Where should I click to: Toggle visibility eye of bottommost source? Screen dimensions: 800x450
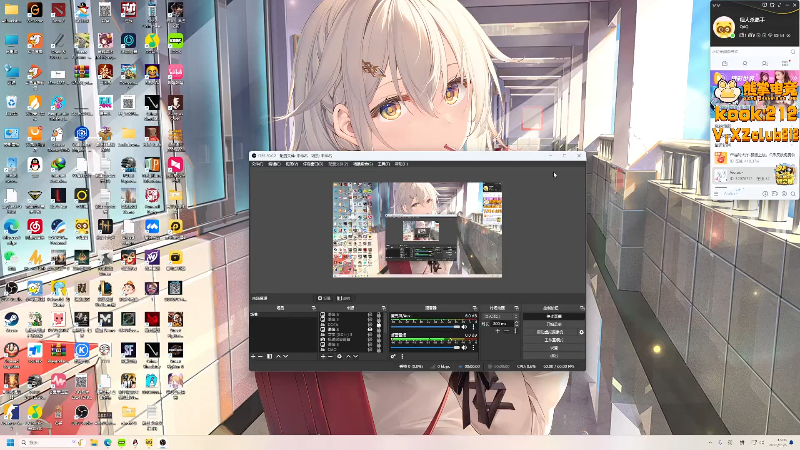click(x=370, y=349)
